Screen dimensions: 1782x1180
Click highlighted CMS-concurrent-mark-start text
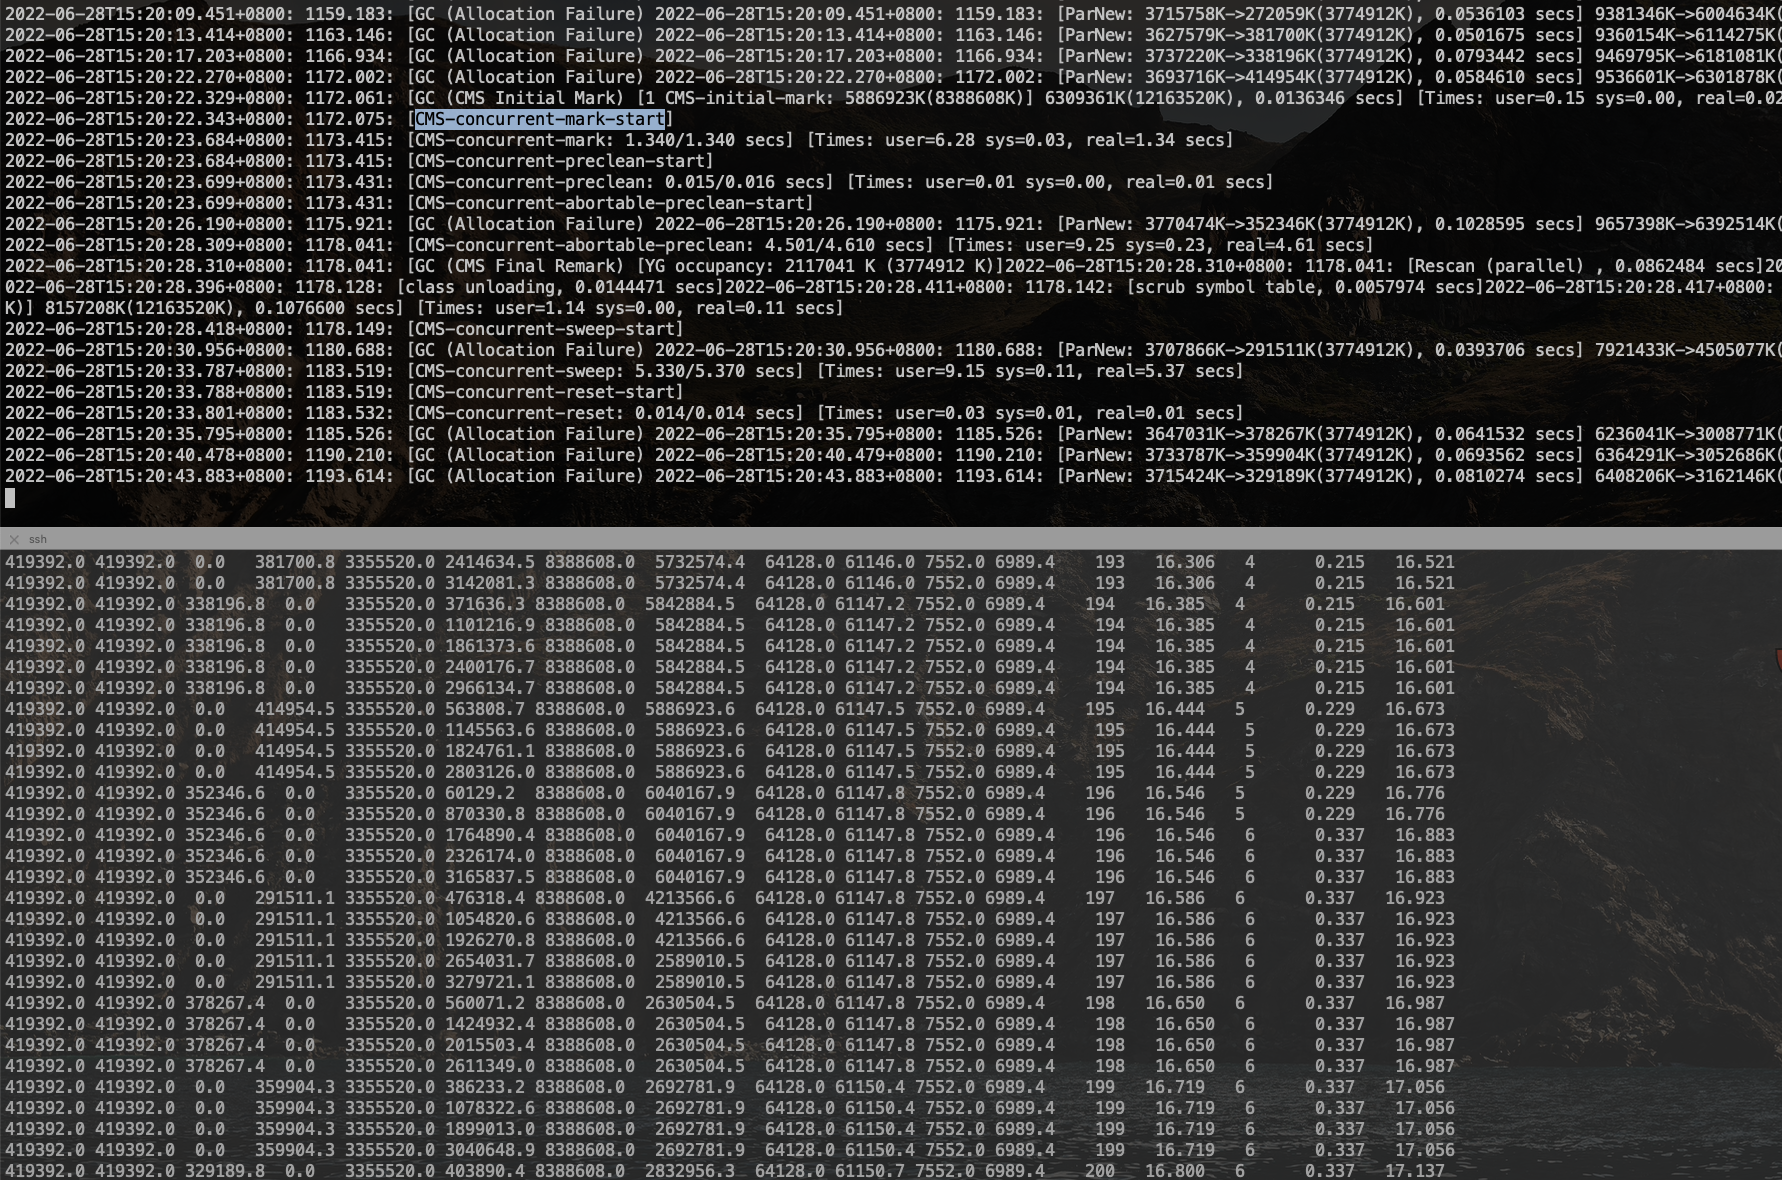[540, 119]
